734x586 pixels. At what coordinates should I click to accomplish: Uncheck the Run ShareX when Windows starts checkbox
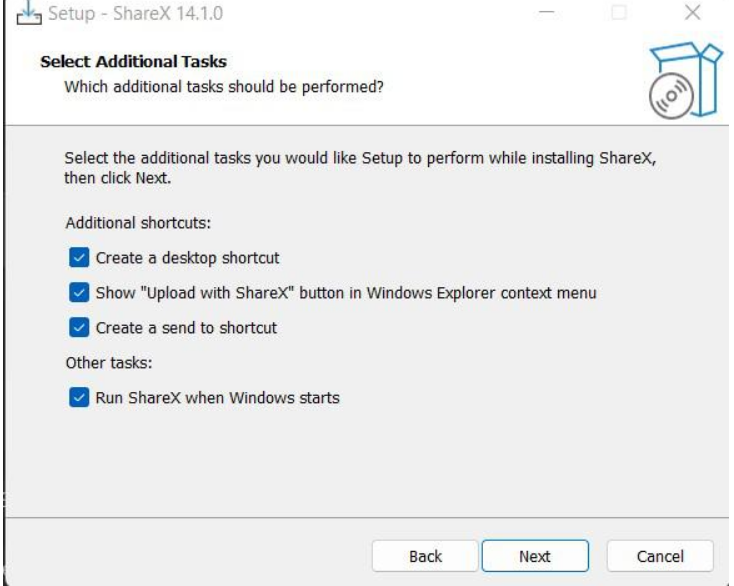pos(79,398)
